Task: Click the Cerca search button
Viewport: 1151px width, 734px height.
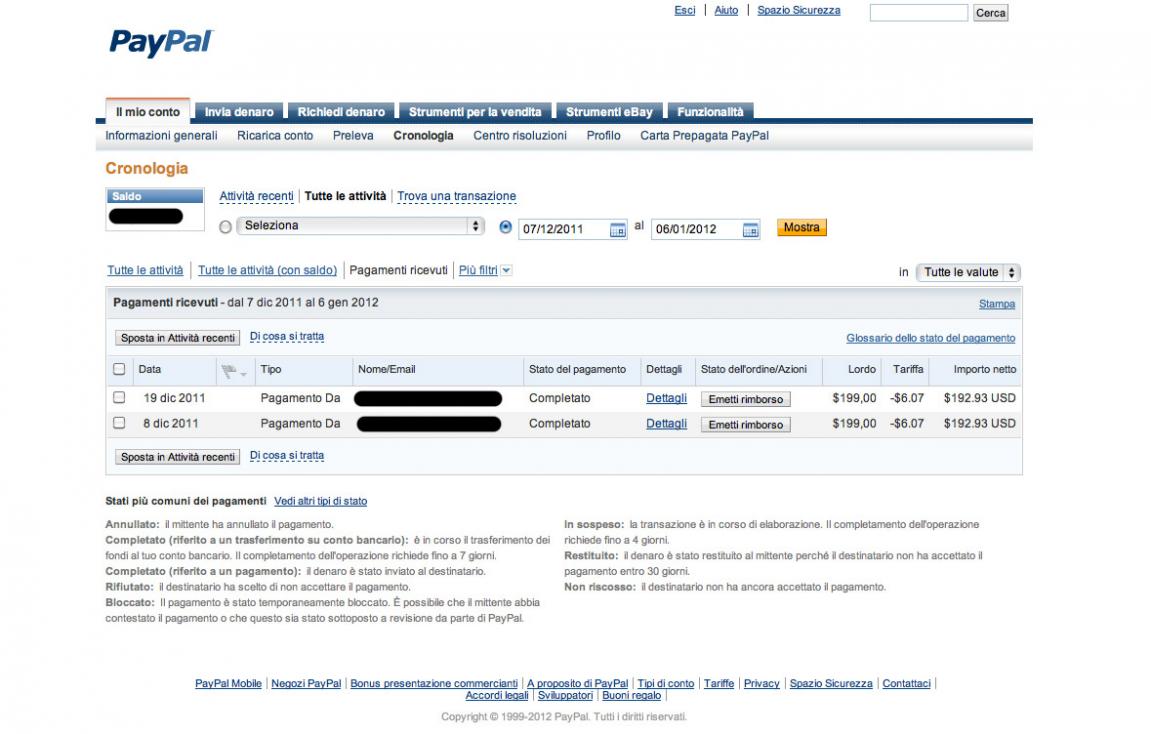Action: (x=990, y=12)
